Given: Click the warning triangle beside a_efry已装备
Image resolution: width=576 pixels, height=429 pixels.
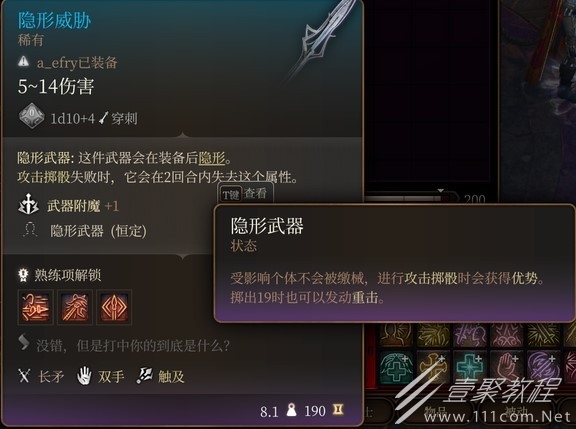Looking at the screenshot, I should click(x=24, y=61).
